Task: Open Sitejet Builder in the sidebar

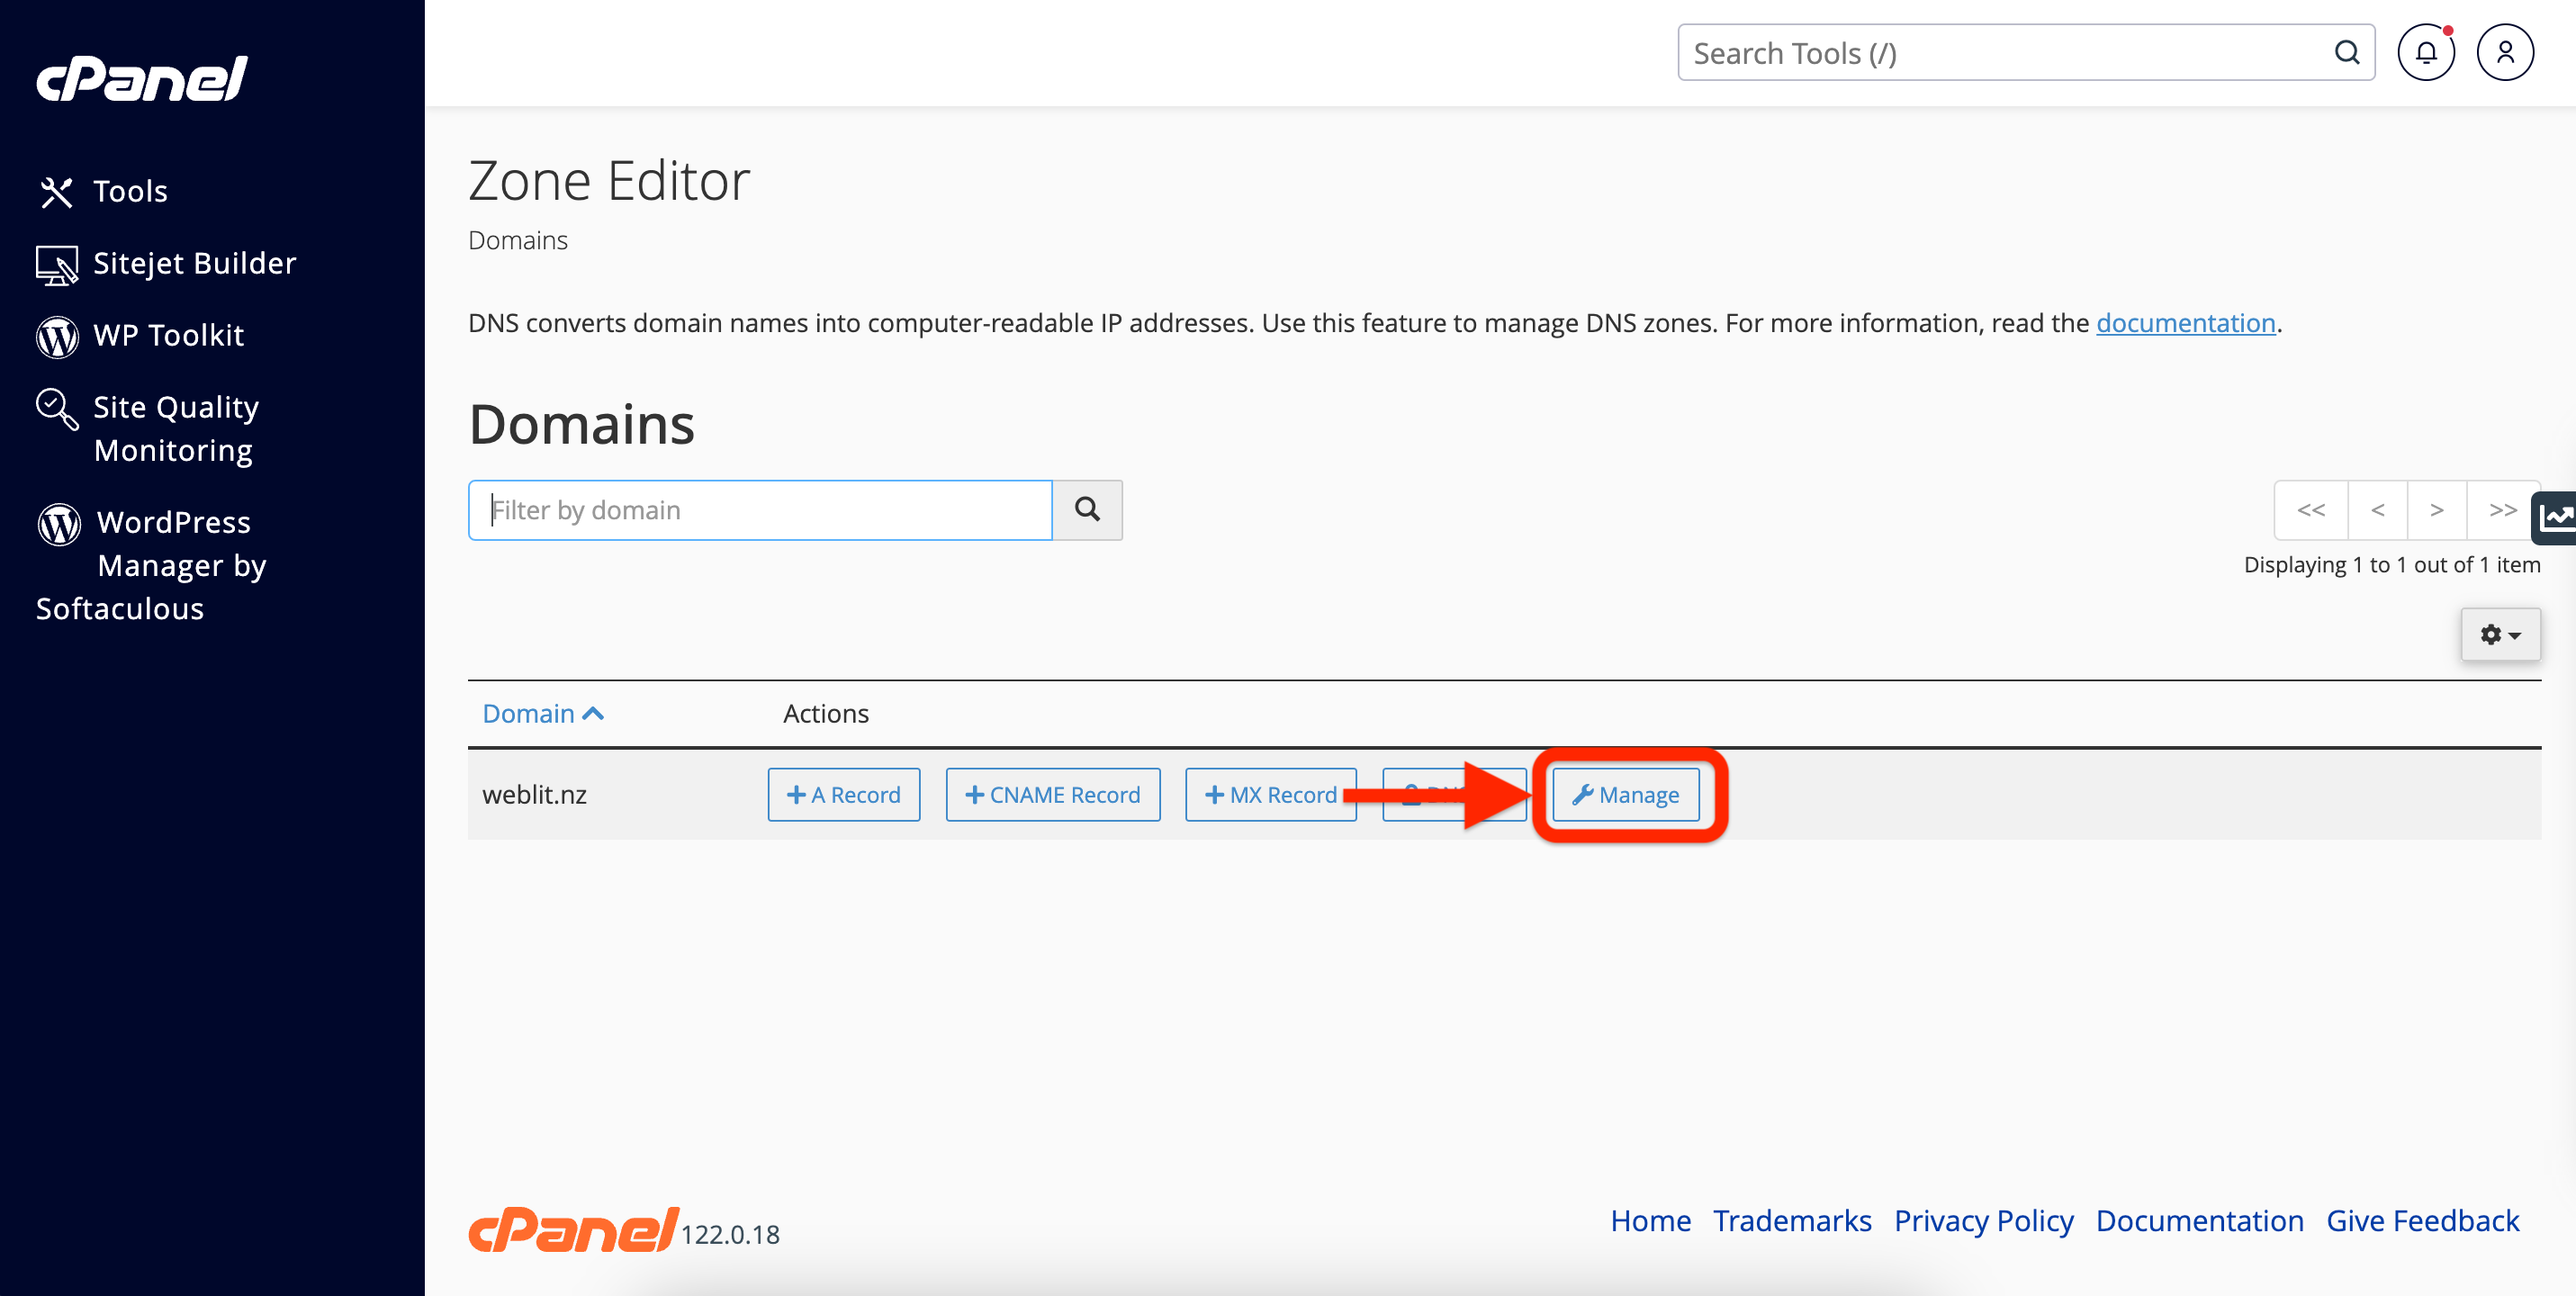Action: pyautogui.click(x=194, y=263)
